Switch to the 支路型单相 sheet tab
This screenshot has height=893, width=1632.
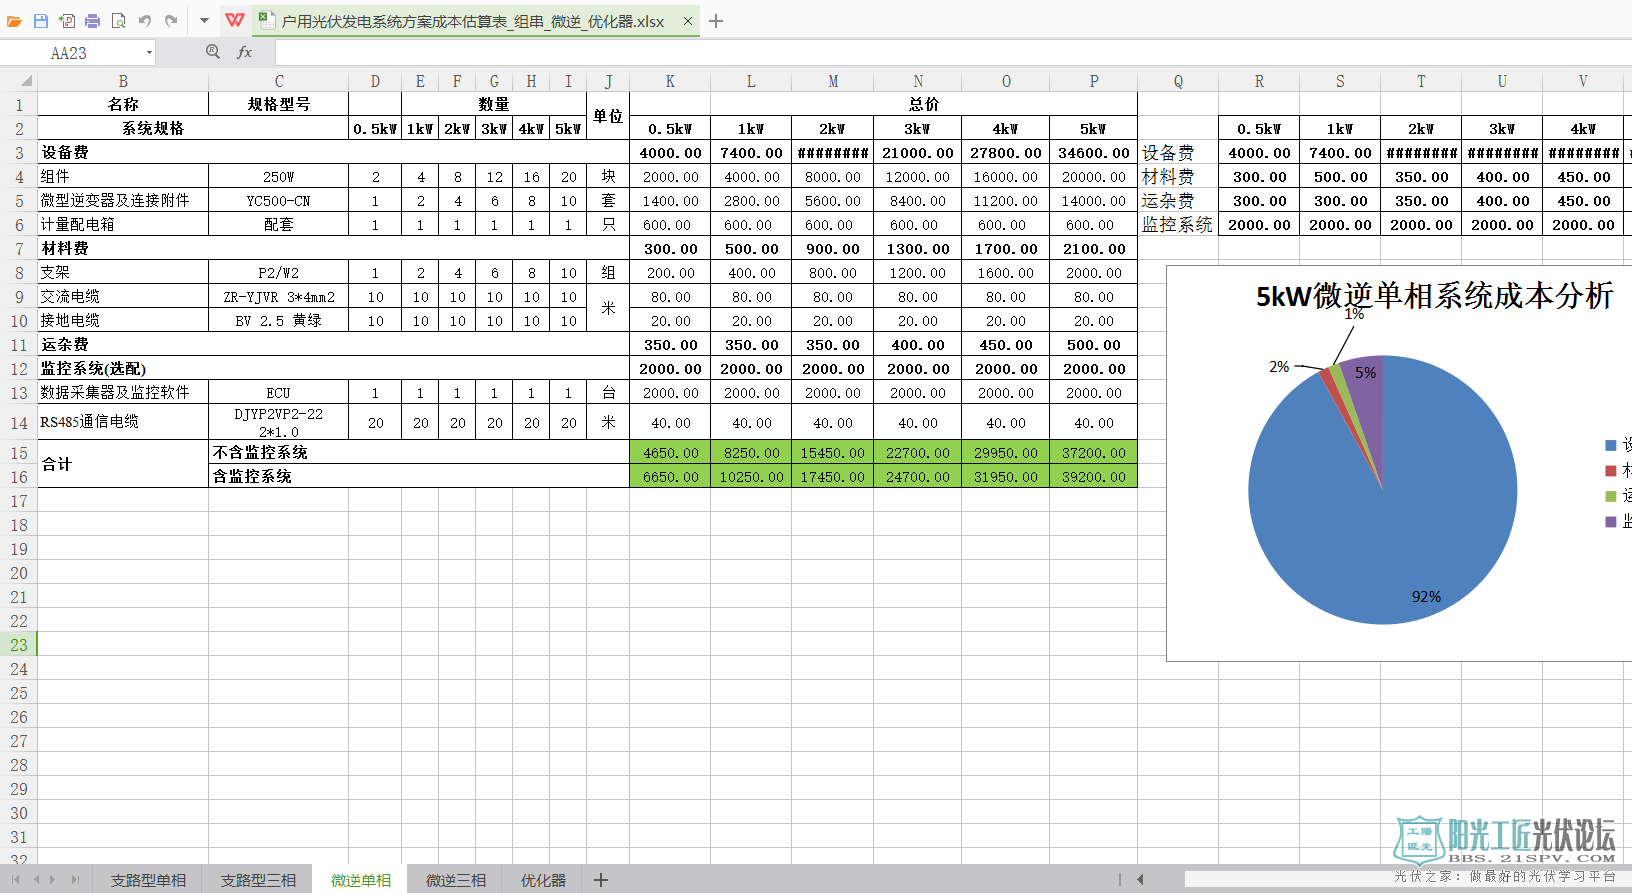click(148, 880)
